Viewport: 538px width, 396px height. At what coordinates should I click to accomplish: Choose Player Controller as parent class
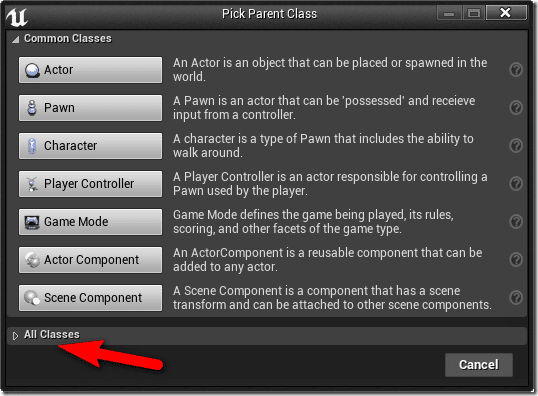[x=90, y=184]
